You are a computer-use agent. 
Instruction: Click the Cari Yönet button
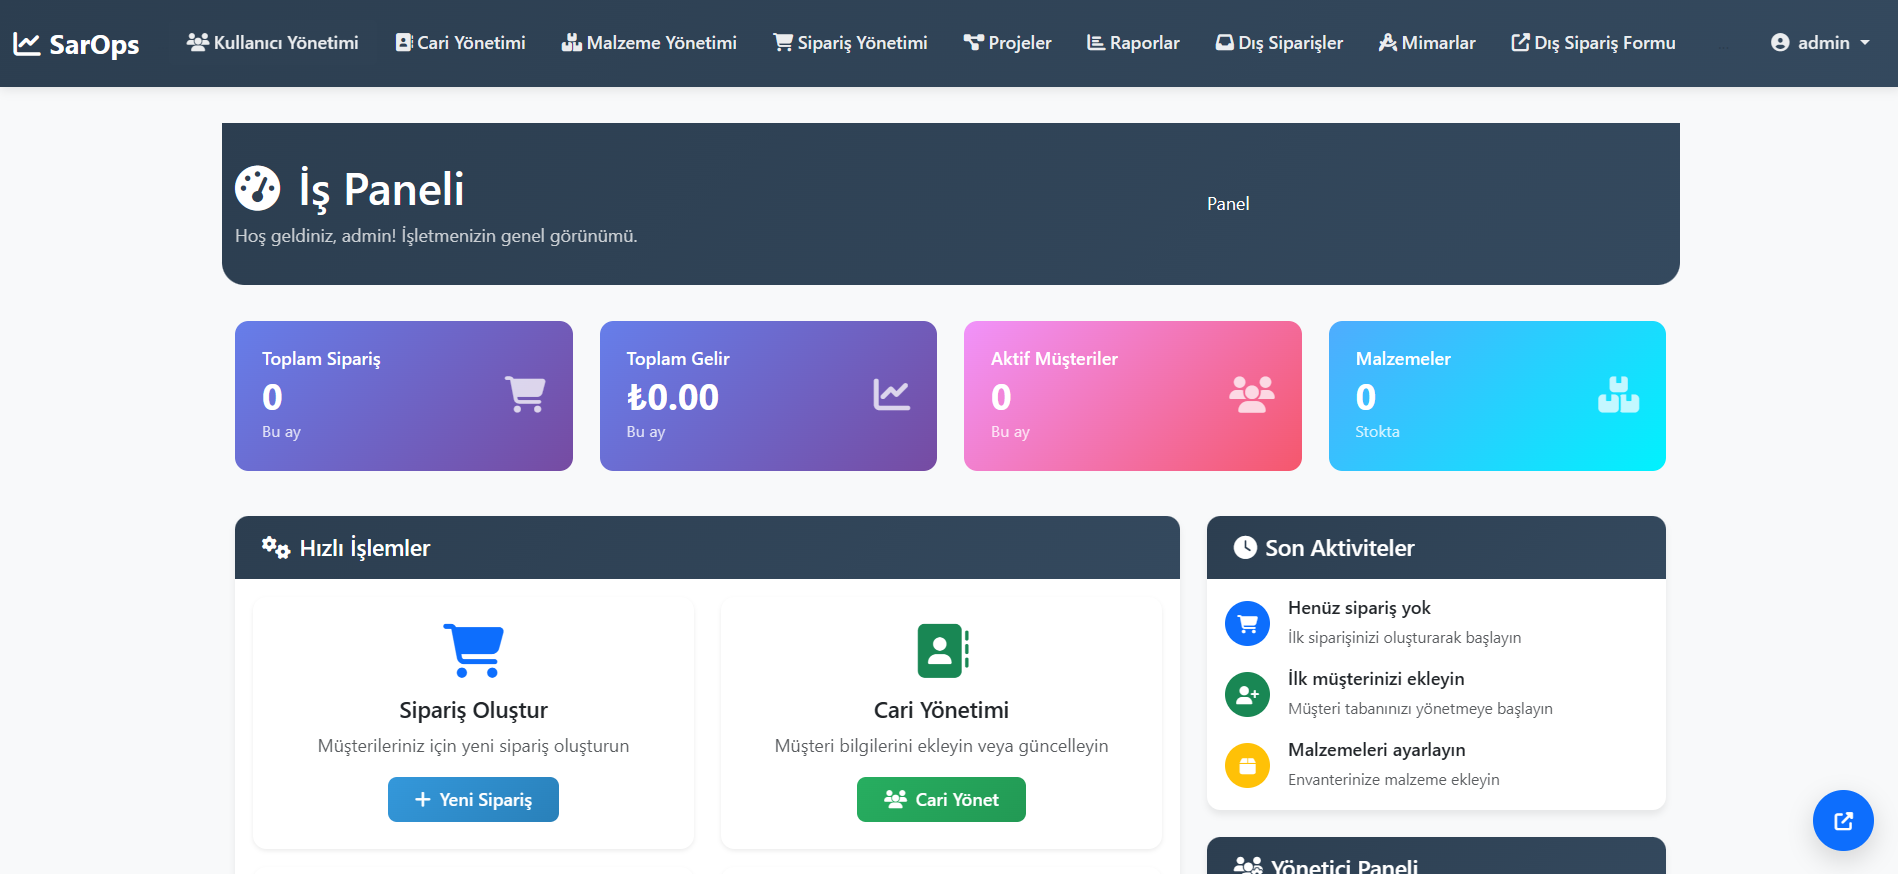pos(941,800)
